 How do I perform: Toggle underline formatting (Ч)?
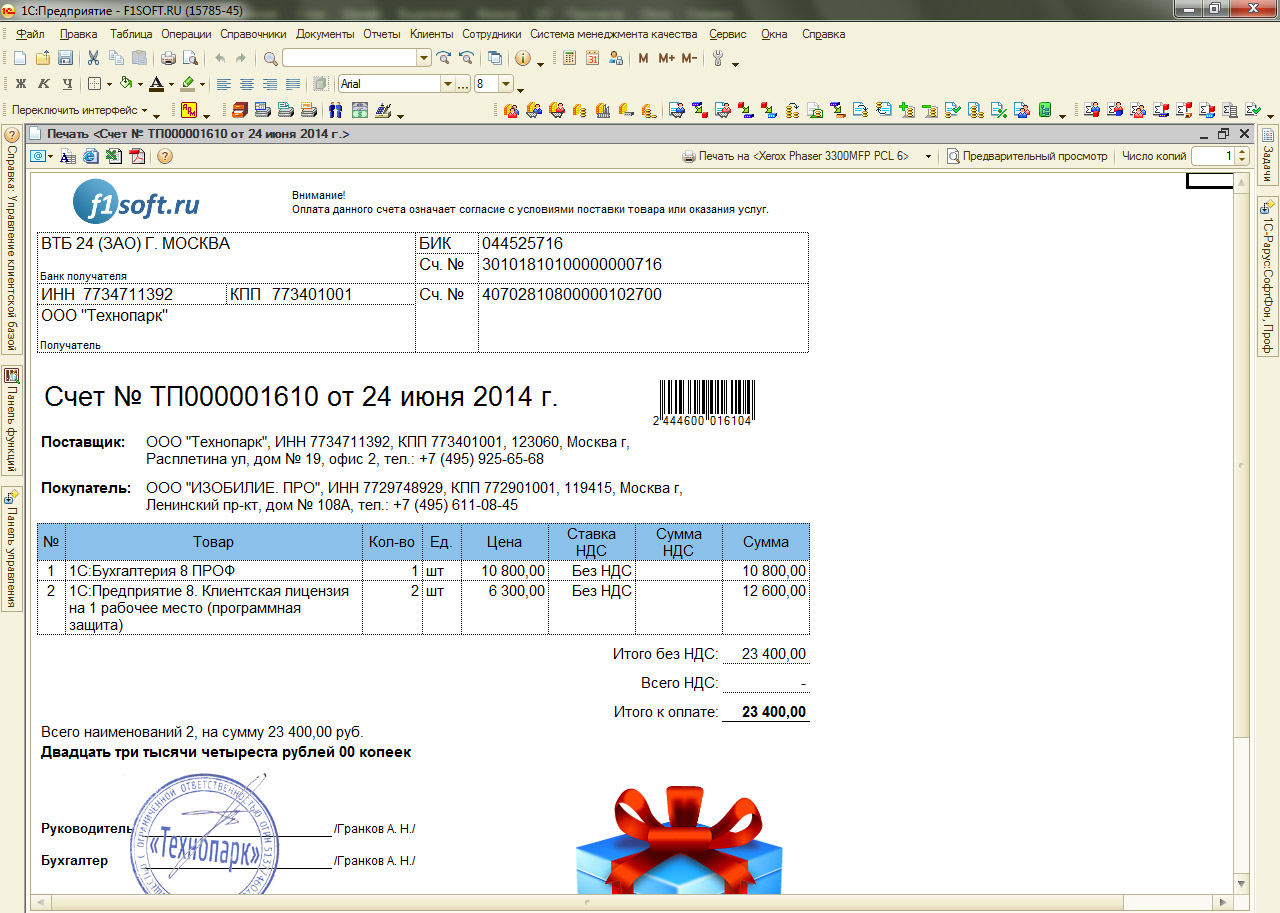(67, 84)
